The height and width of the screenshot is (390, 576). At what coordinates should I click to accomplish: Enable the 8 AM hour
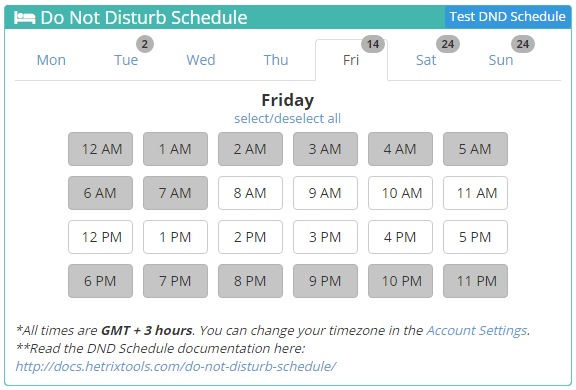pos(250,193)
